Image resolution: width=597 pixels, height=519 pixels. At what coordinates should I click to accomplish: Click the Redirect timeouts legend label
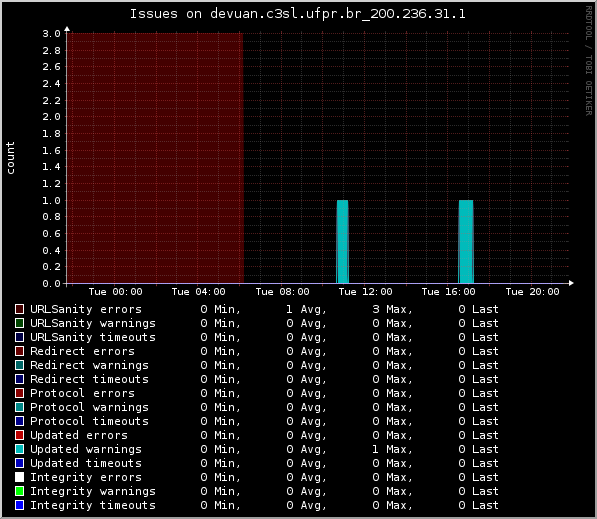pos(89,379)
